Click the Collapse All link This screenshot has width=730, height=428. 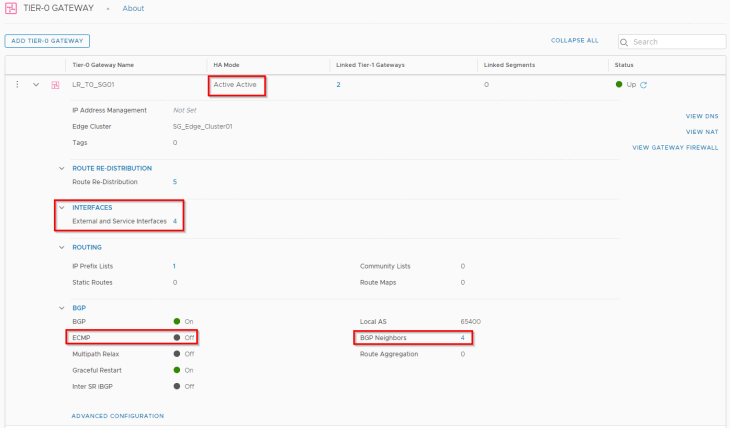574,41
